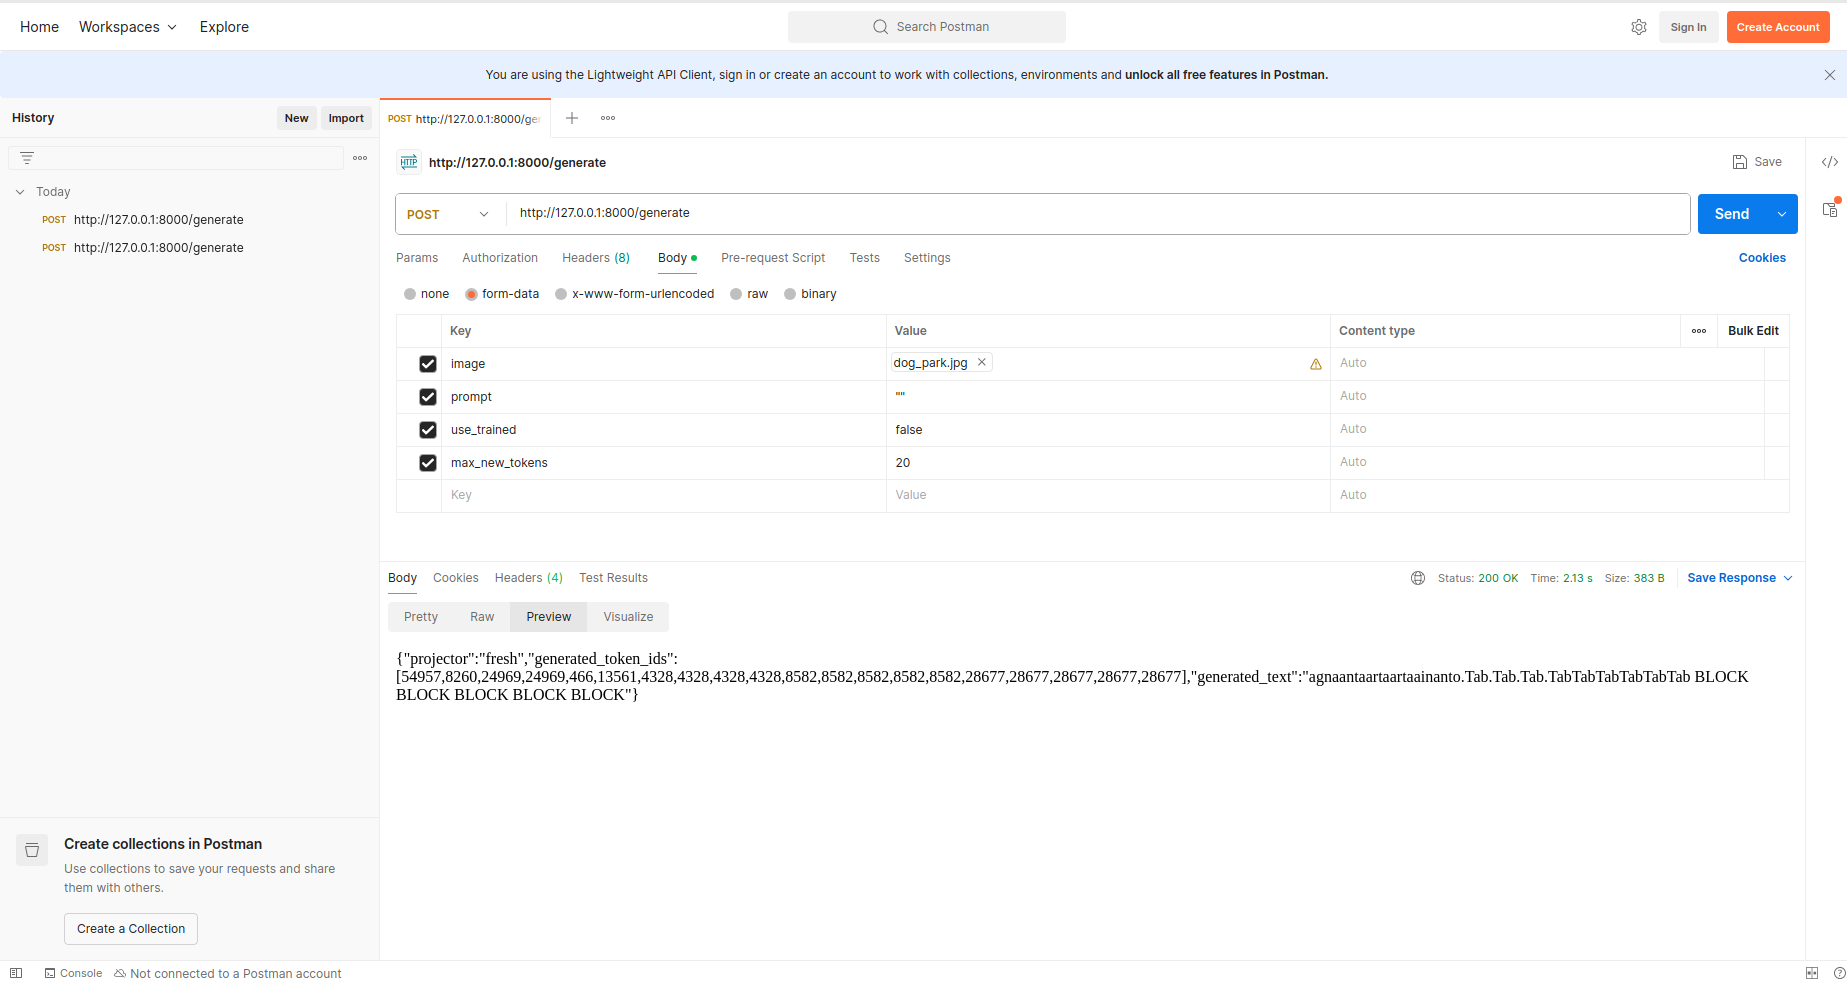The width and height of the screenshot is (1847, 981).
Task: Click Not connected to a Postman account
Action: (228, 973)
